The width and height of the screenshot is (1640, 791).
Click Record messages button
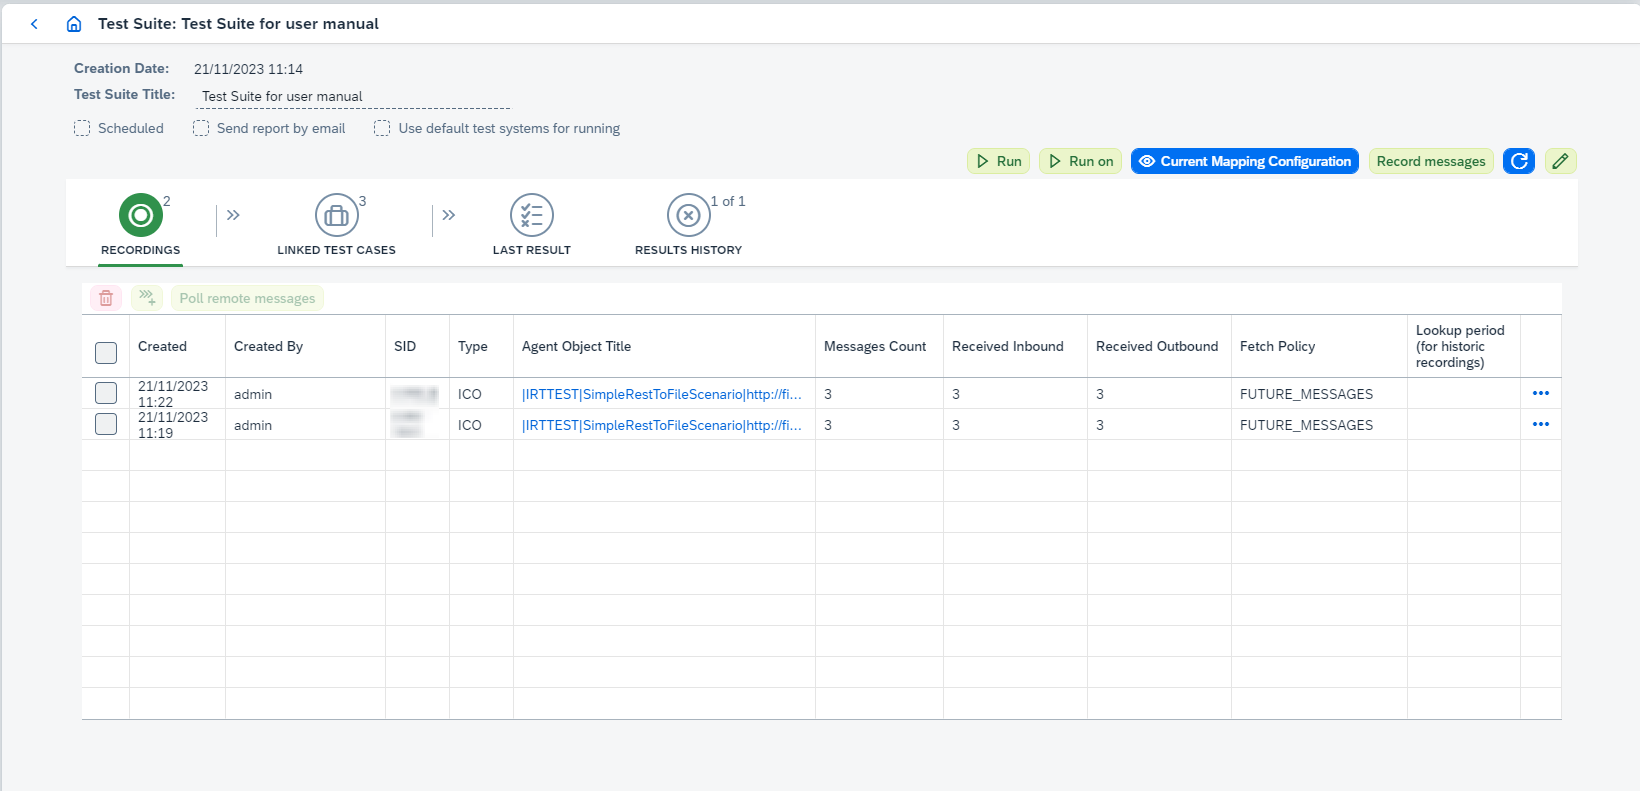click(x=1431, y=161)
